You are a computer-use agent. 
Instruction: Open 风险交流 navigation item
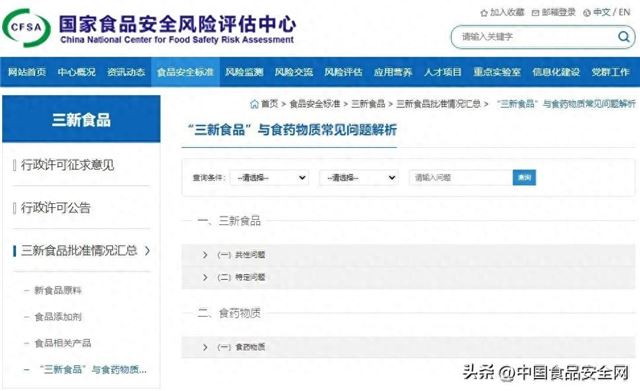tap(294, 72)
